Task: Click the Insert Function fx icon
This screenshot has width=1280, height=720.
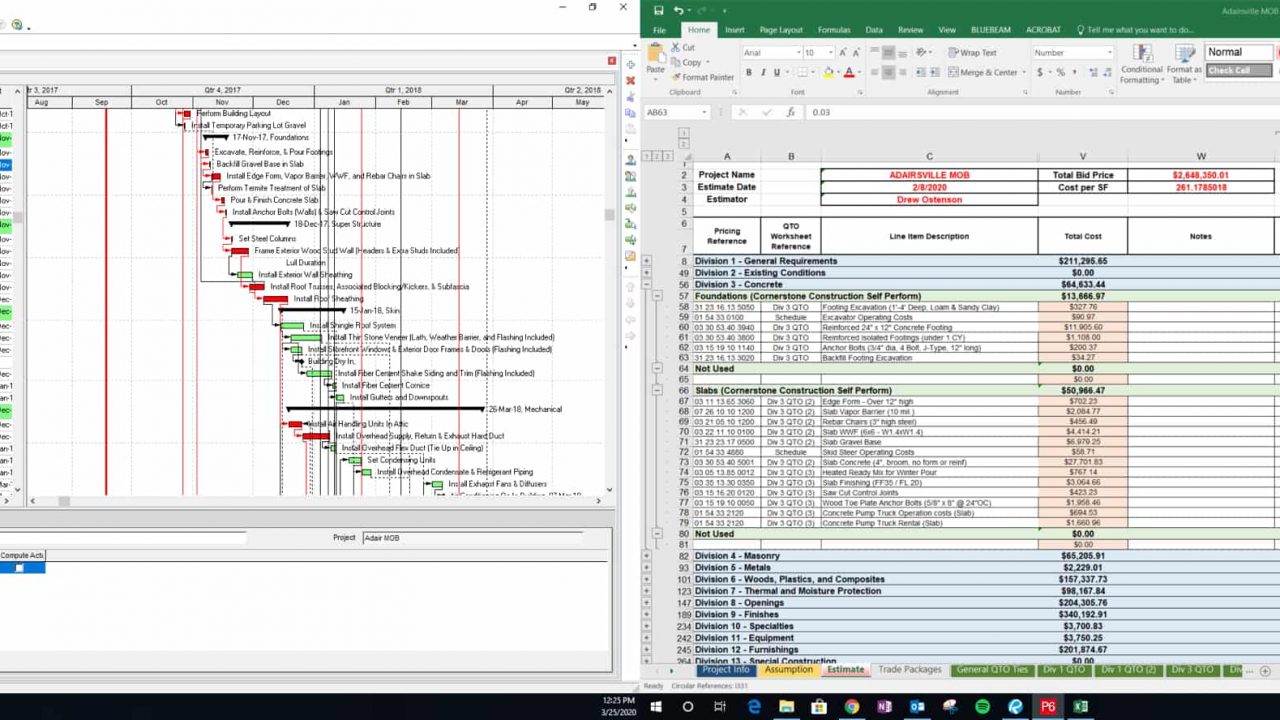Action: click(x=792, y=112)
